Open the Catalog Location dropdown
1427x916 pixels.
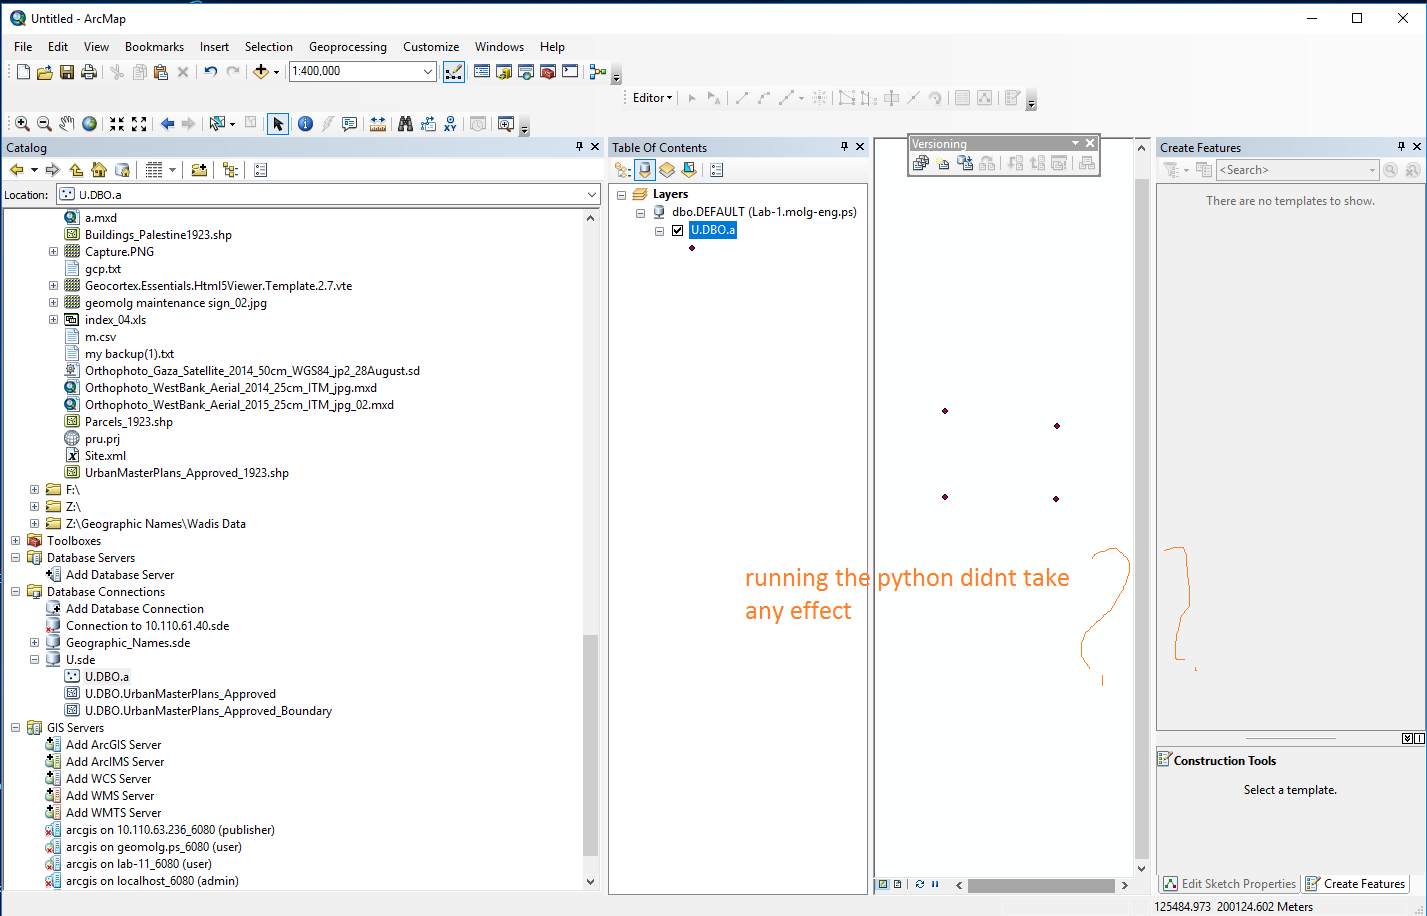pyautogui.click(x=592, y=195)
